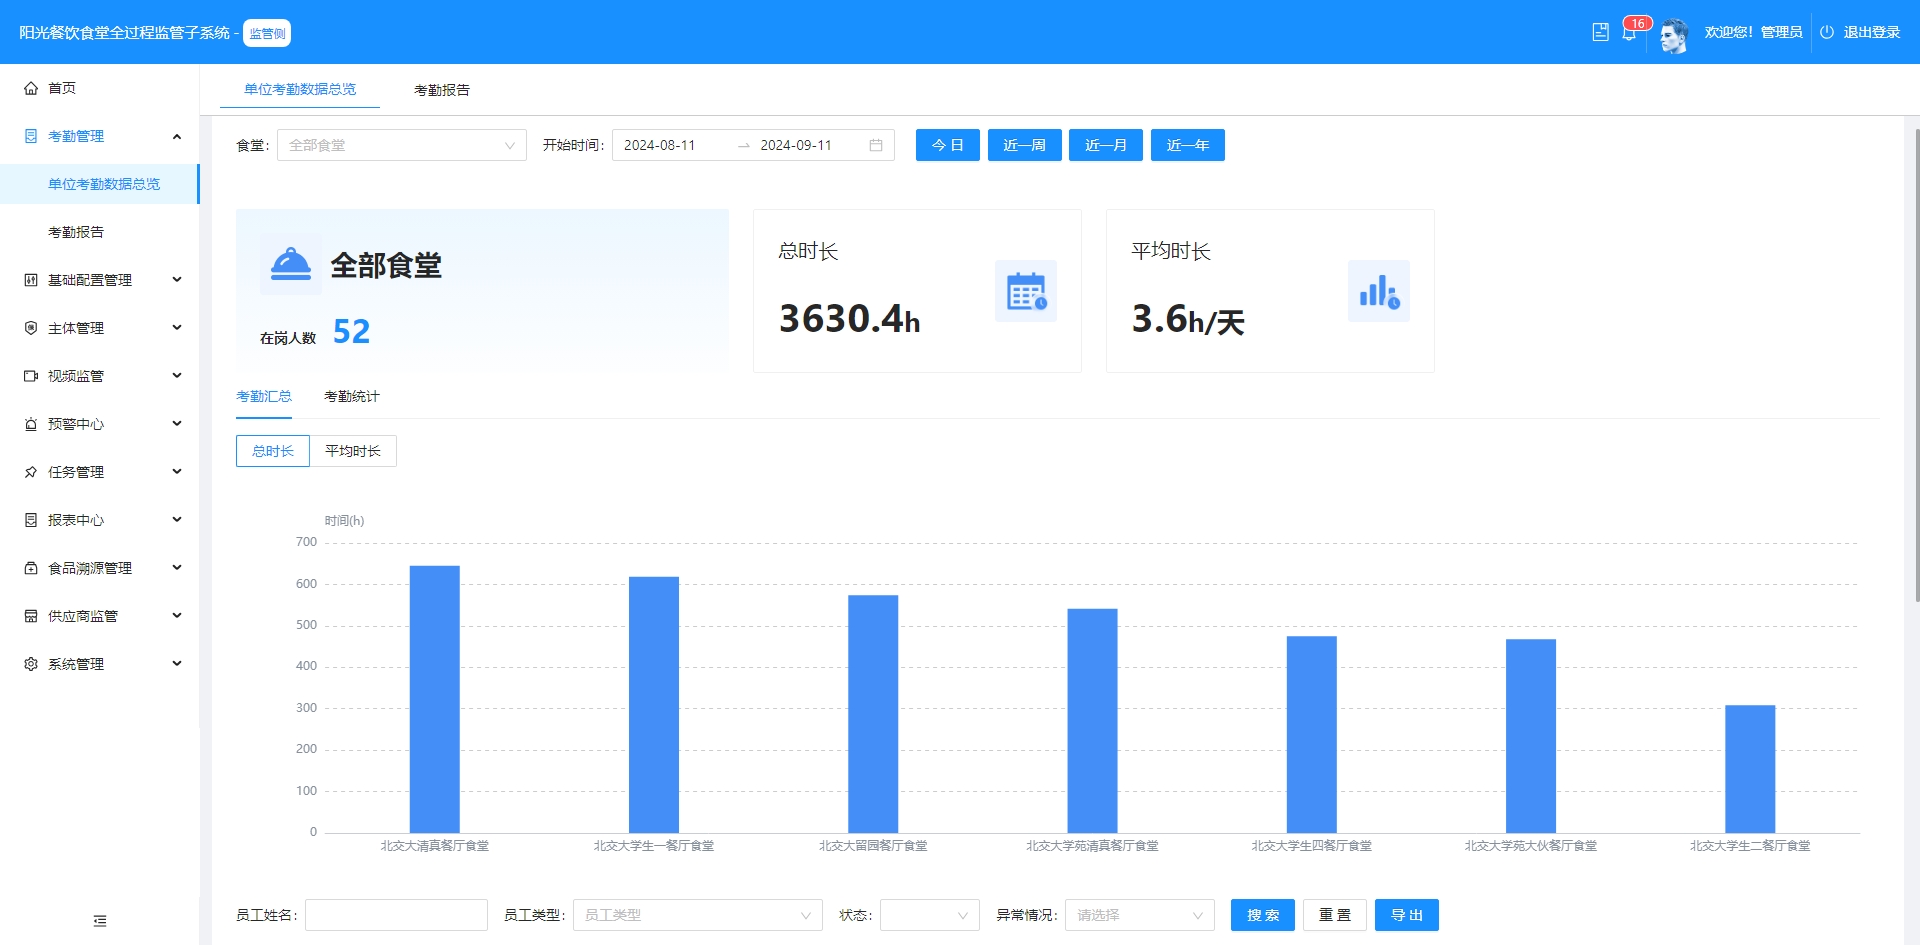Viewport: 1920px width, 945px height.
Task: Open notifications bell with 16 badge
Action: (1629, 33)
